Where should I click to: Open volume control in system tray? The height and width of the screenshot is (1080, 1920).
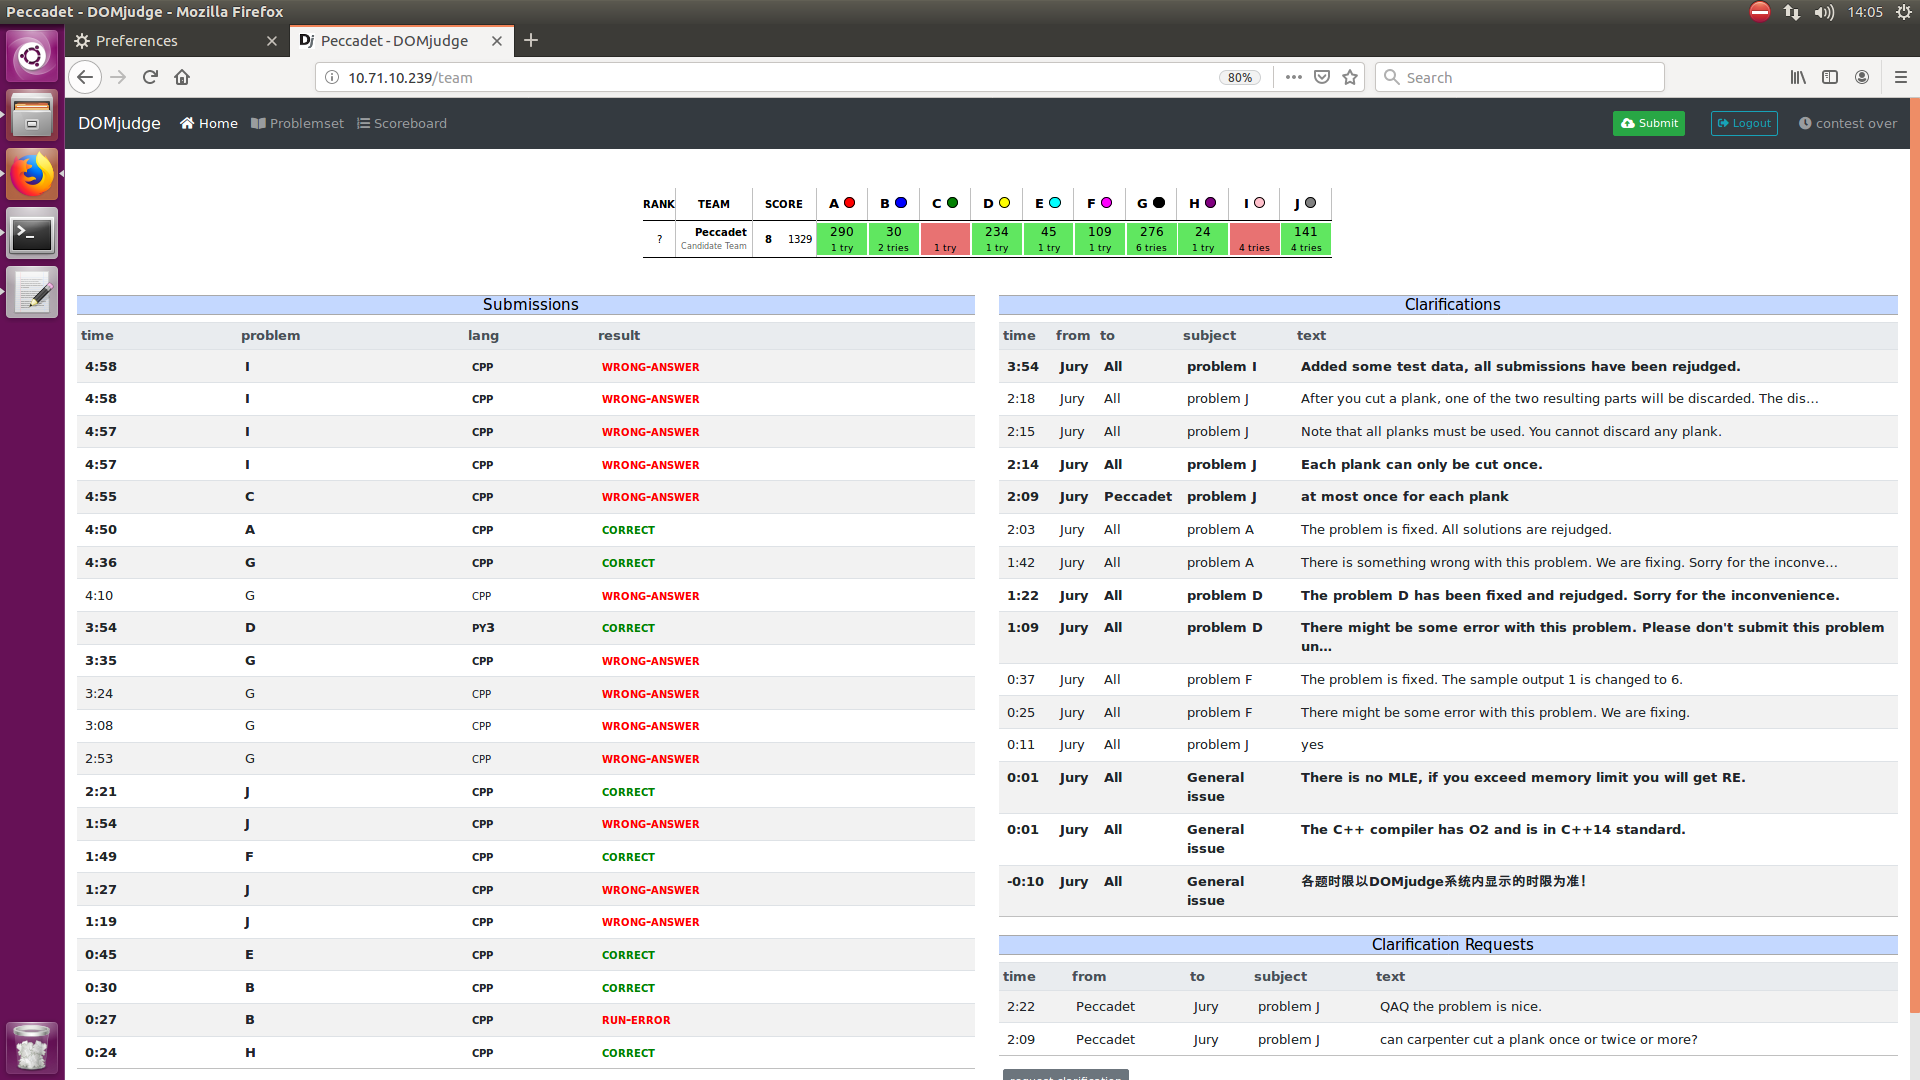click(x=1824, y=12)
